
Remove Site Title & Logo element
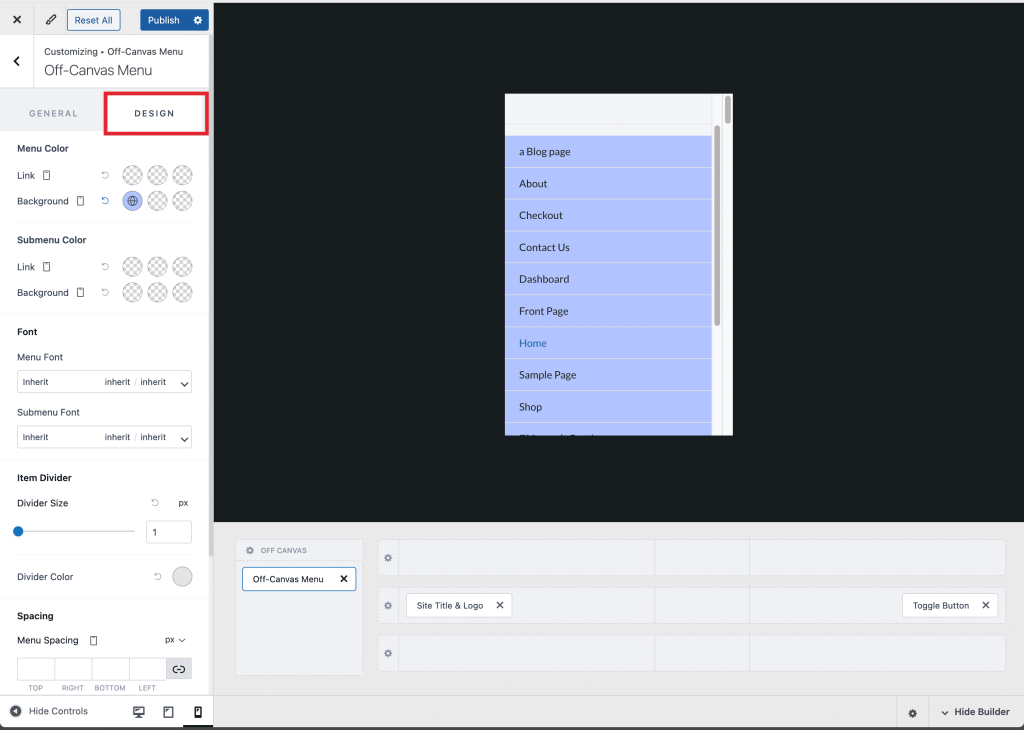click(x=500, y=605)
